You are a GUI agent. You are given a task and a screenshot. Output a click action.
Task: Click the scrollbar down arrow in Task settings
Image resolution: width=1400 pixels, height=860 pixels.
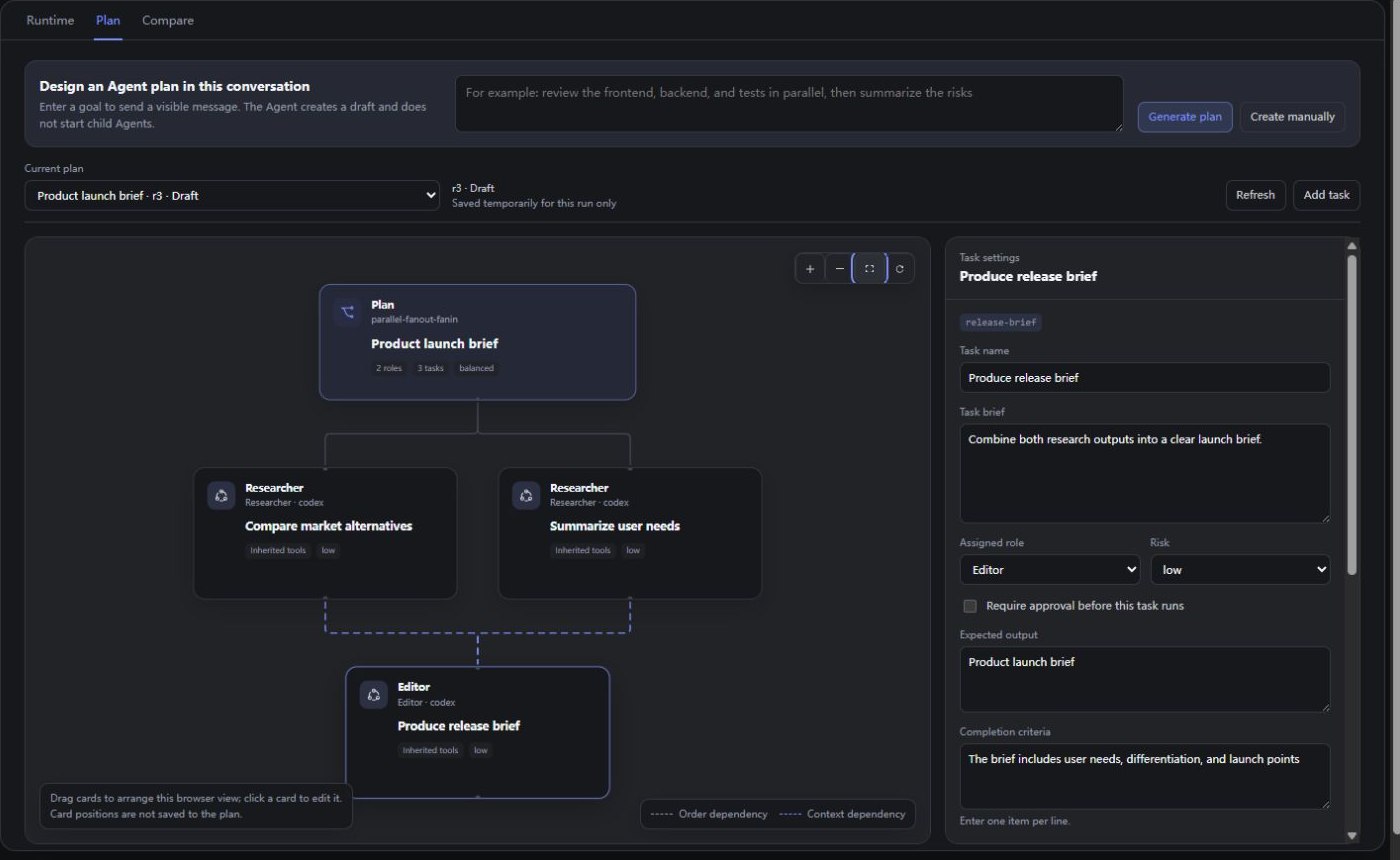(1352, 836)
